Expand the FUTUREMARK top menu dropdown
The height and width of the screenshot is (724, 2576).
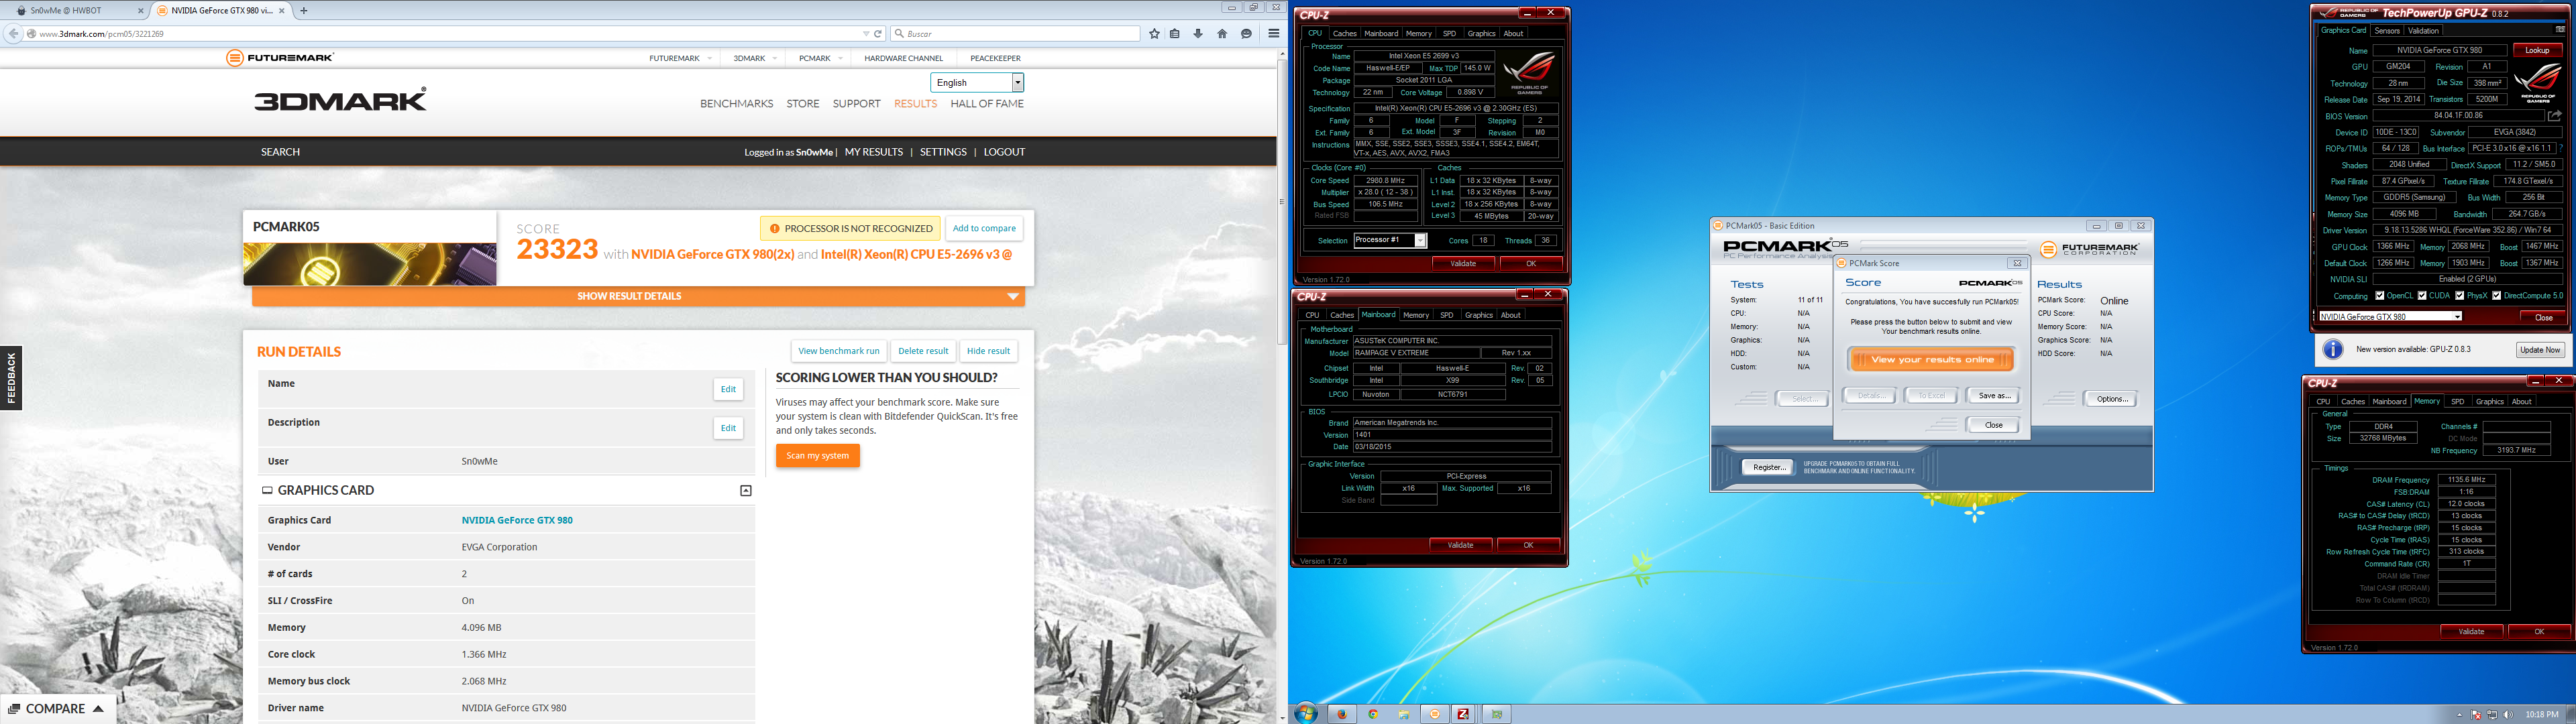point(710,58)
